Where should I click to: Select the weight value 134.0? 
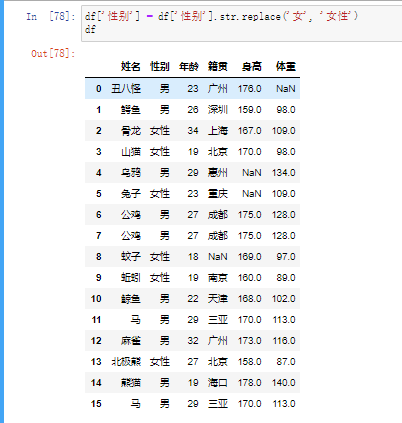(284, 173)
